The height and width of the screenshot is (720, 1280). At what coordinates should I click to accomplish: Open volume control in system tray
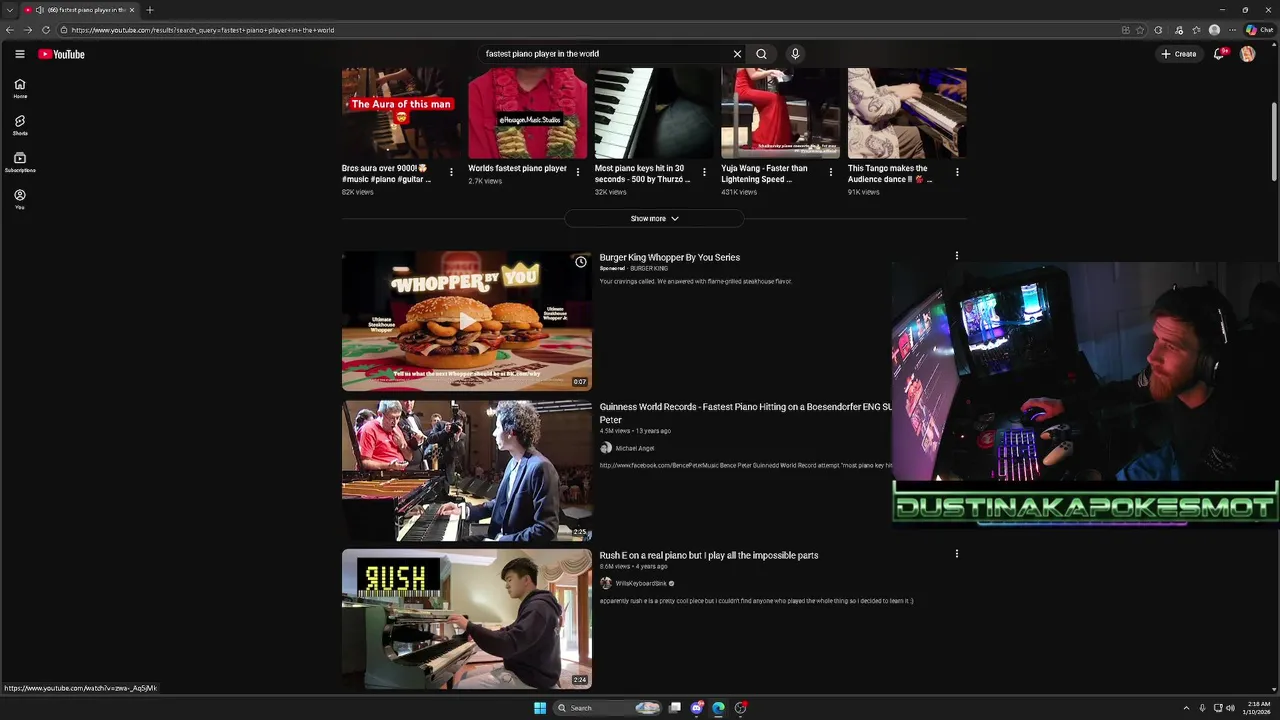1230,708
